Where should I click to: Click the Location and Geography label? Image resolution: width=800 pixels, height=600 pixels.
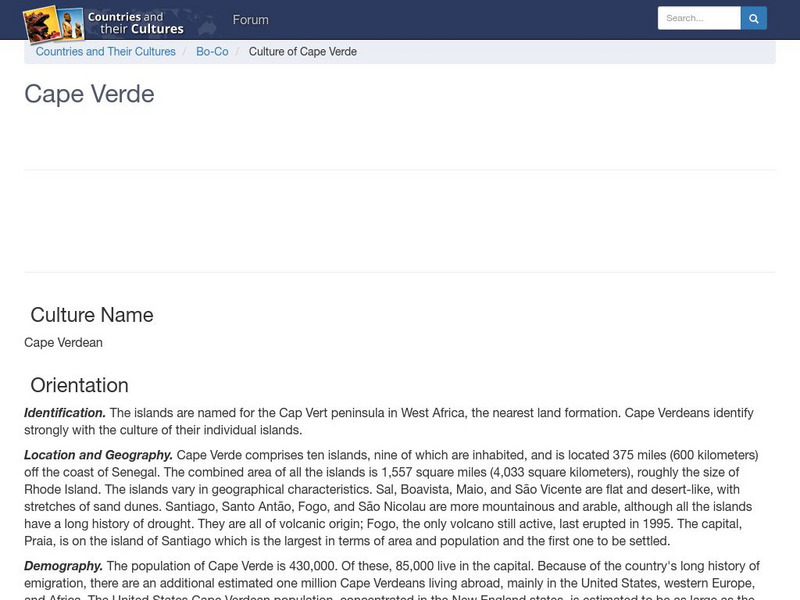pyautogui.click(x=98, y=455)
